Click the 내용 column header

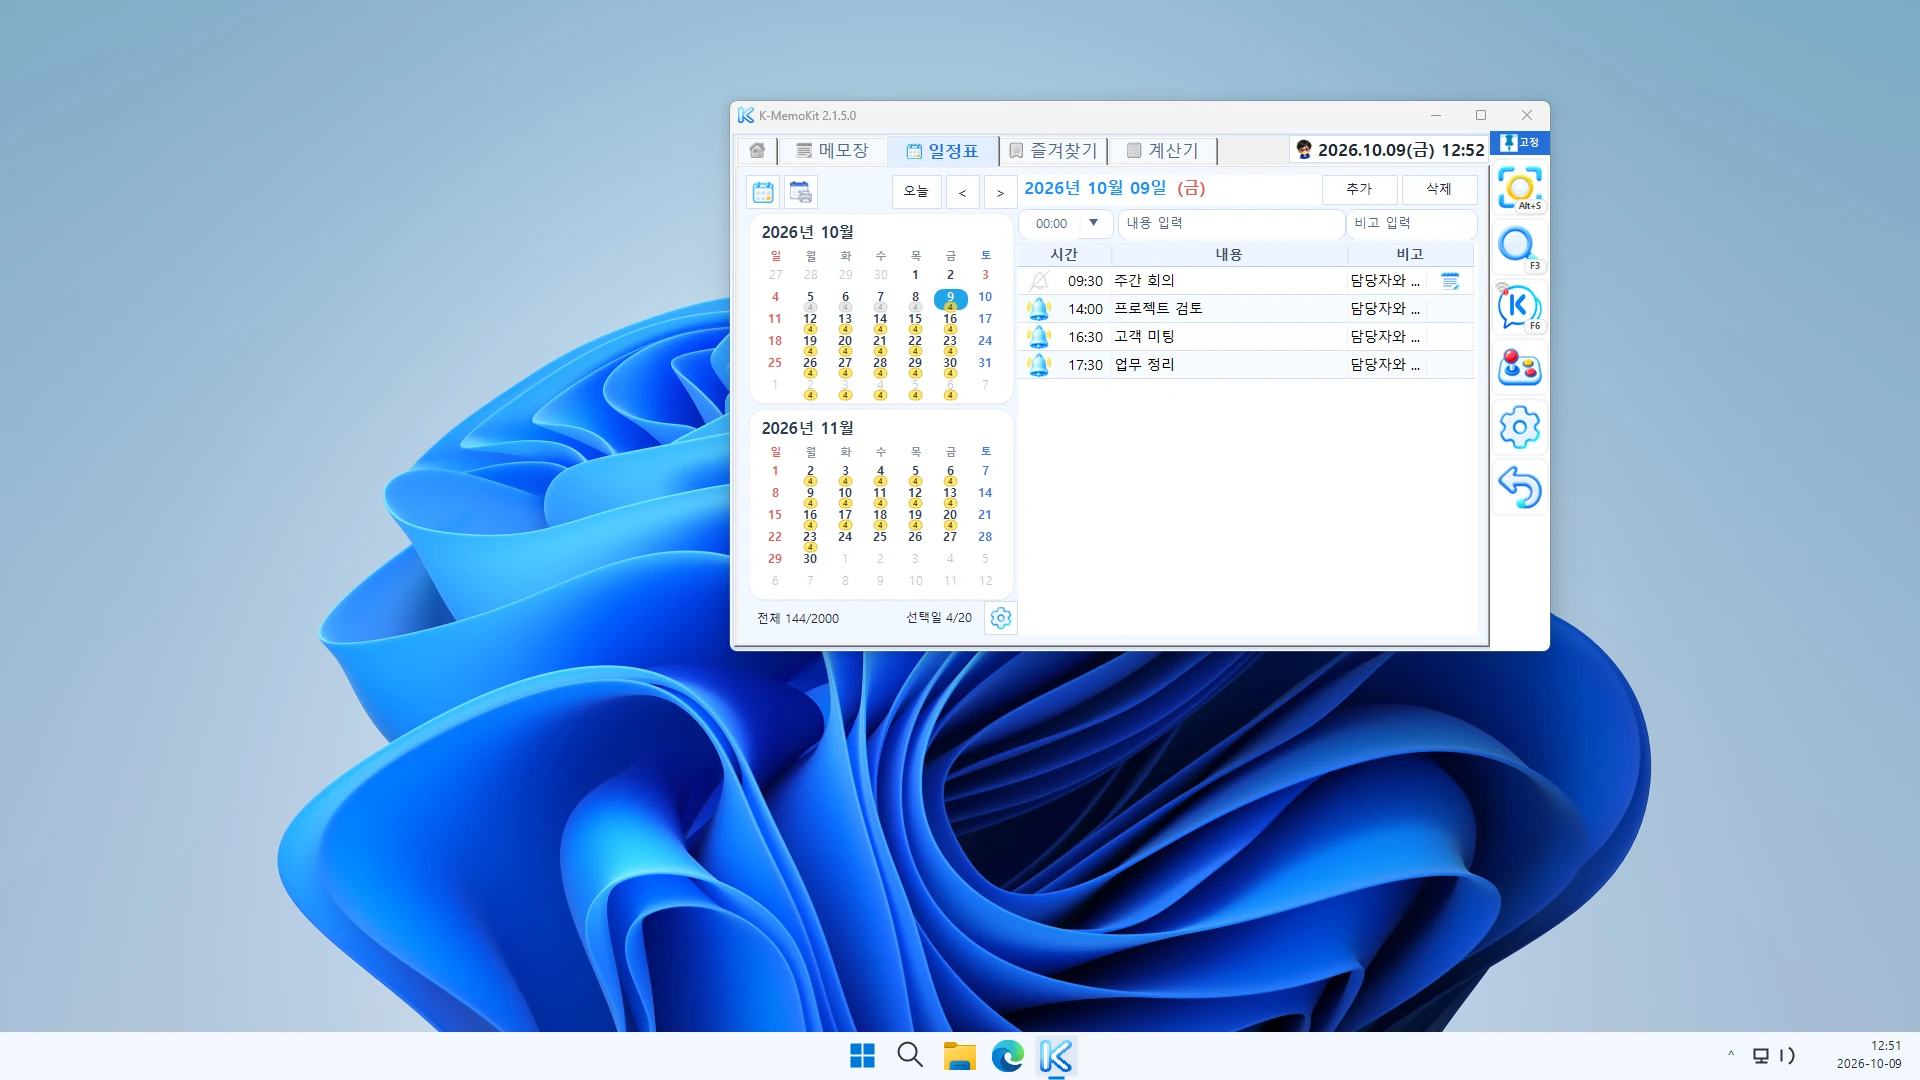[x=1229, y=254]
